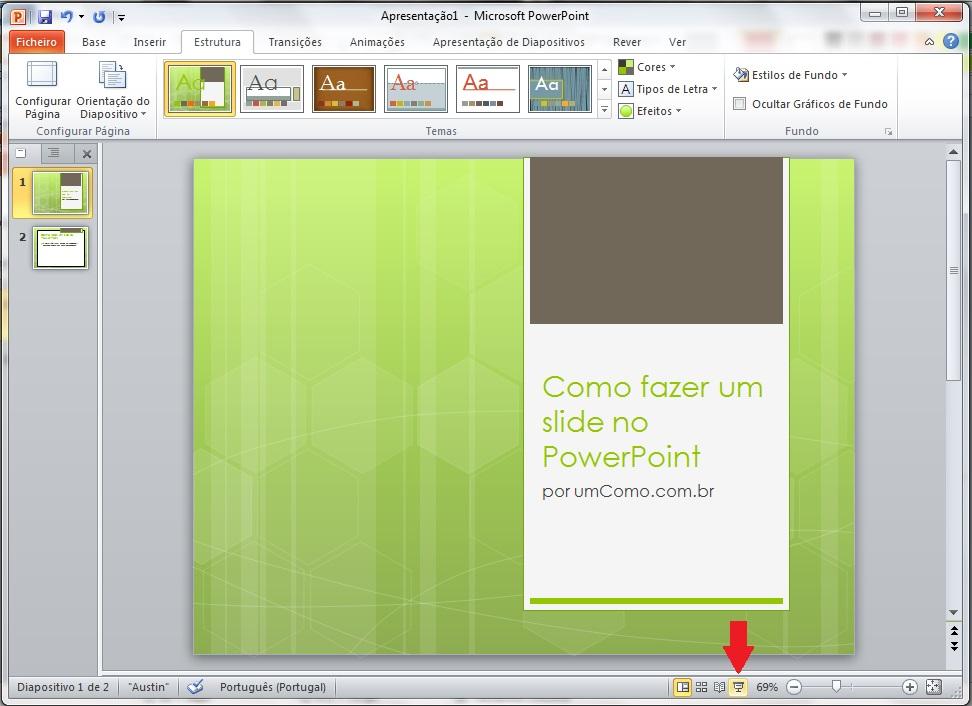Open the Ficheiro menu
The width and height of the screenshot is (972, 706).
pos(37,42)
